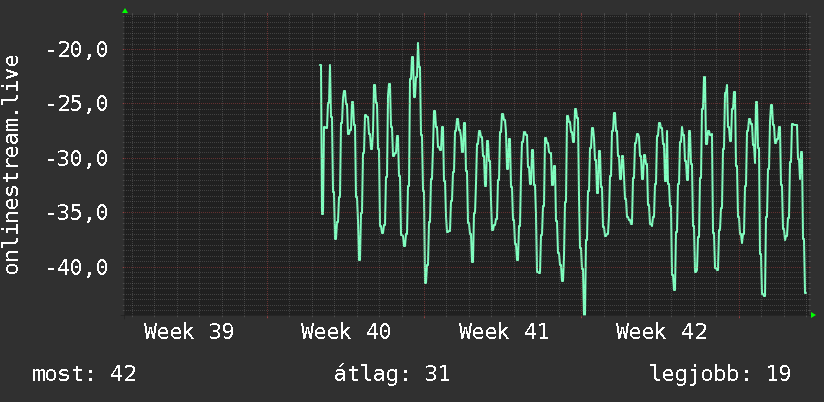Screen dimensions: 824x402
Task: Select the -20,0 Y-axis label
Action: (77, 50)
